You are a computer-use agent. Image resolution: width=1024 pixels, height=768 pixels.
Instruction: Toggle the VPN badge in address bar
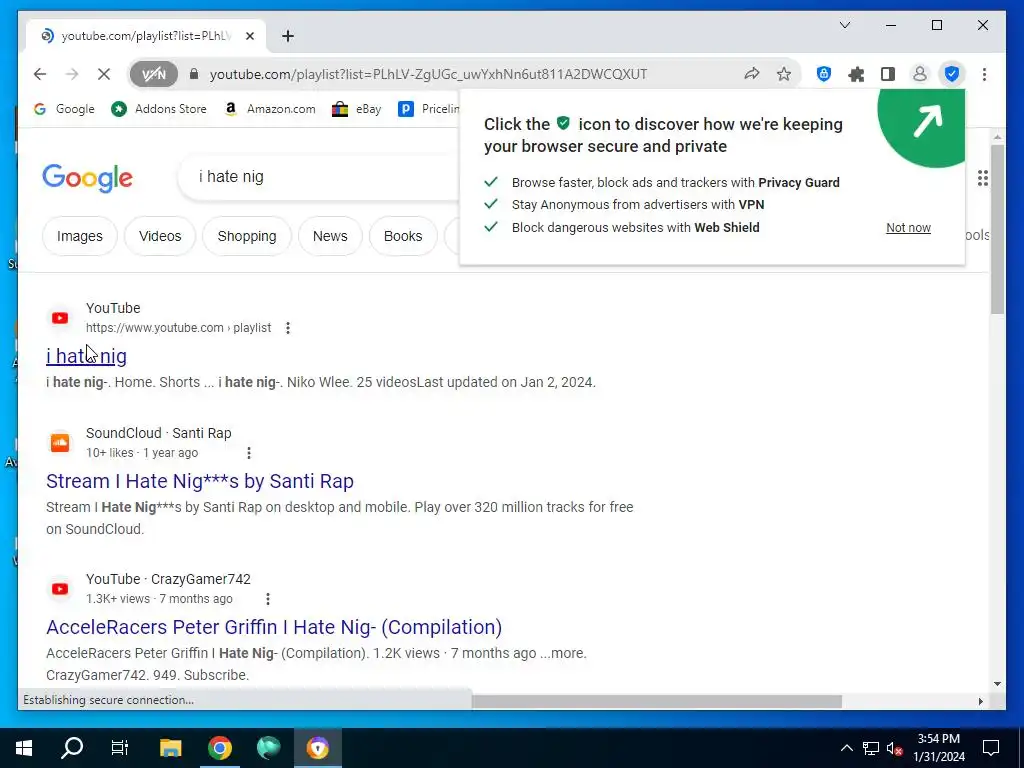153,74
